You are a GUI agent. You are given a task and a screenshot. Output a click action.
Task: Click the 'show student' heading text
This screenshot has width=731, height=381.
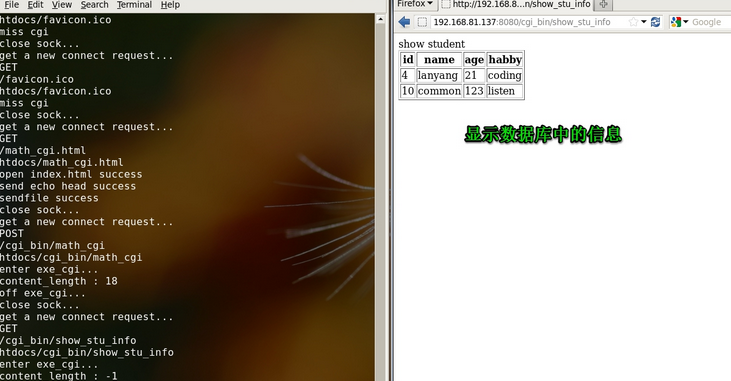click(431, 44)
